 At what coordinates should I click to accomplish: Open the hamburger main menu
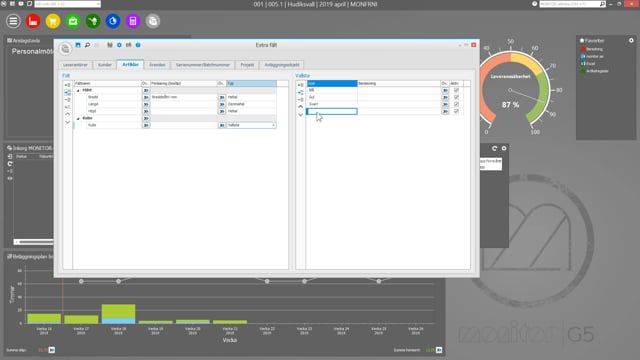[x=13, y=21]
